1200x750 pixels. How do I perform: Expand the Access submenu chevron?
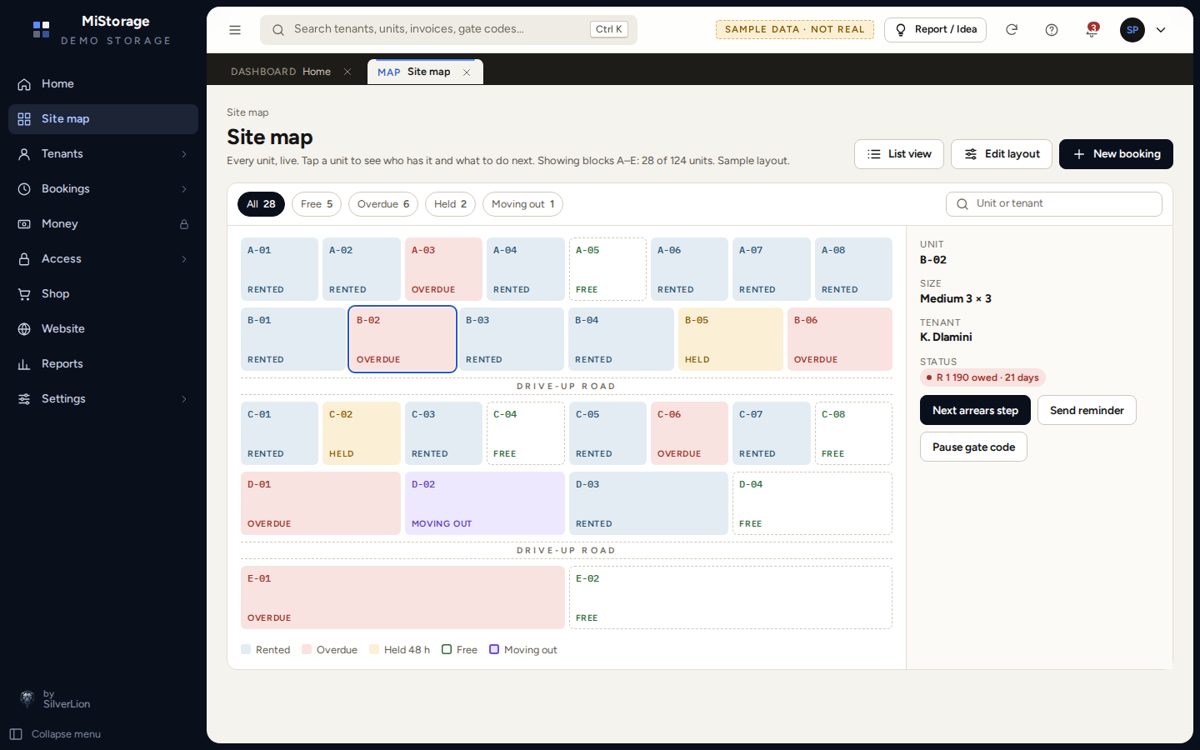point(184,259)
